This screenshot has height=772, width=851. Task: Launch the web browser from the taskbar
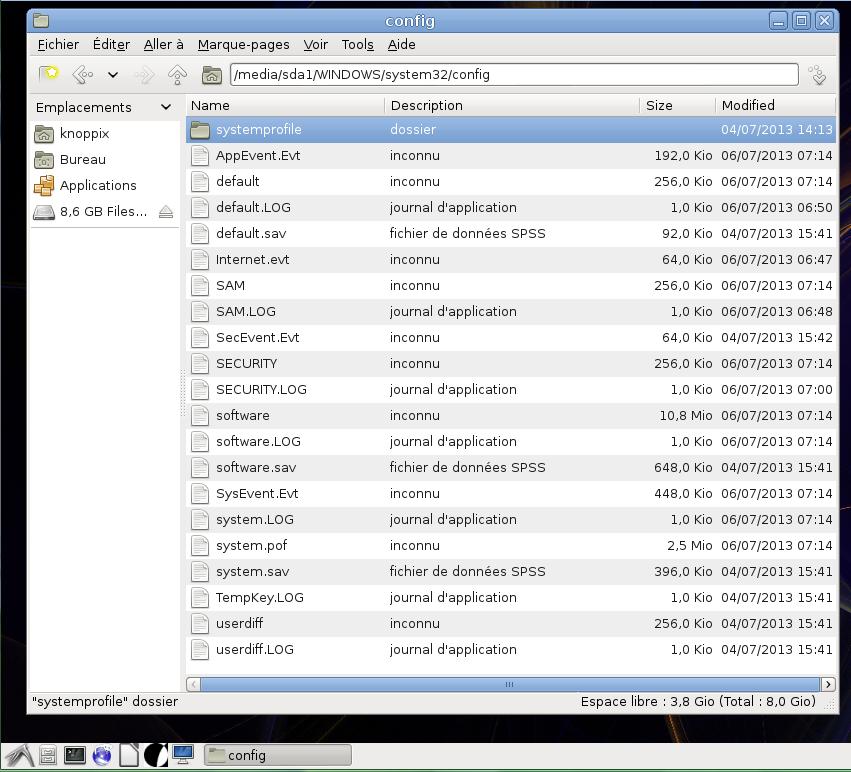(x=102, y=755)
